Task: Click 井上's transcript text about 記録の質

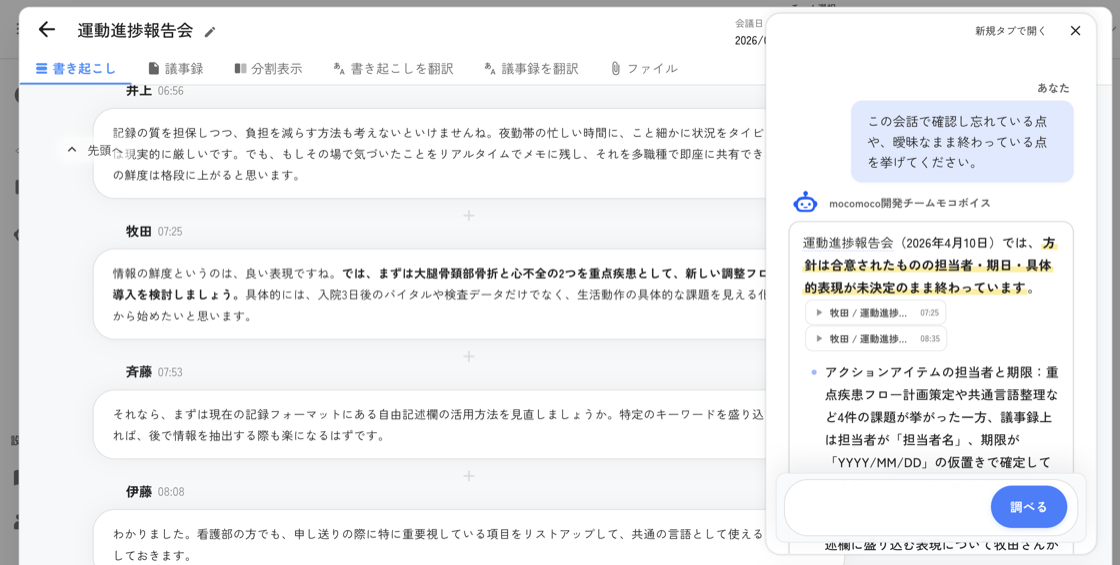Action: point(439,154)
